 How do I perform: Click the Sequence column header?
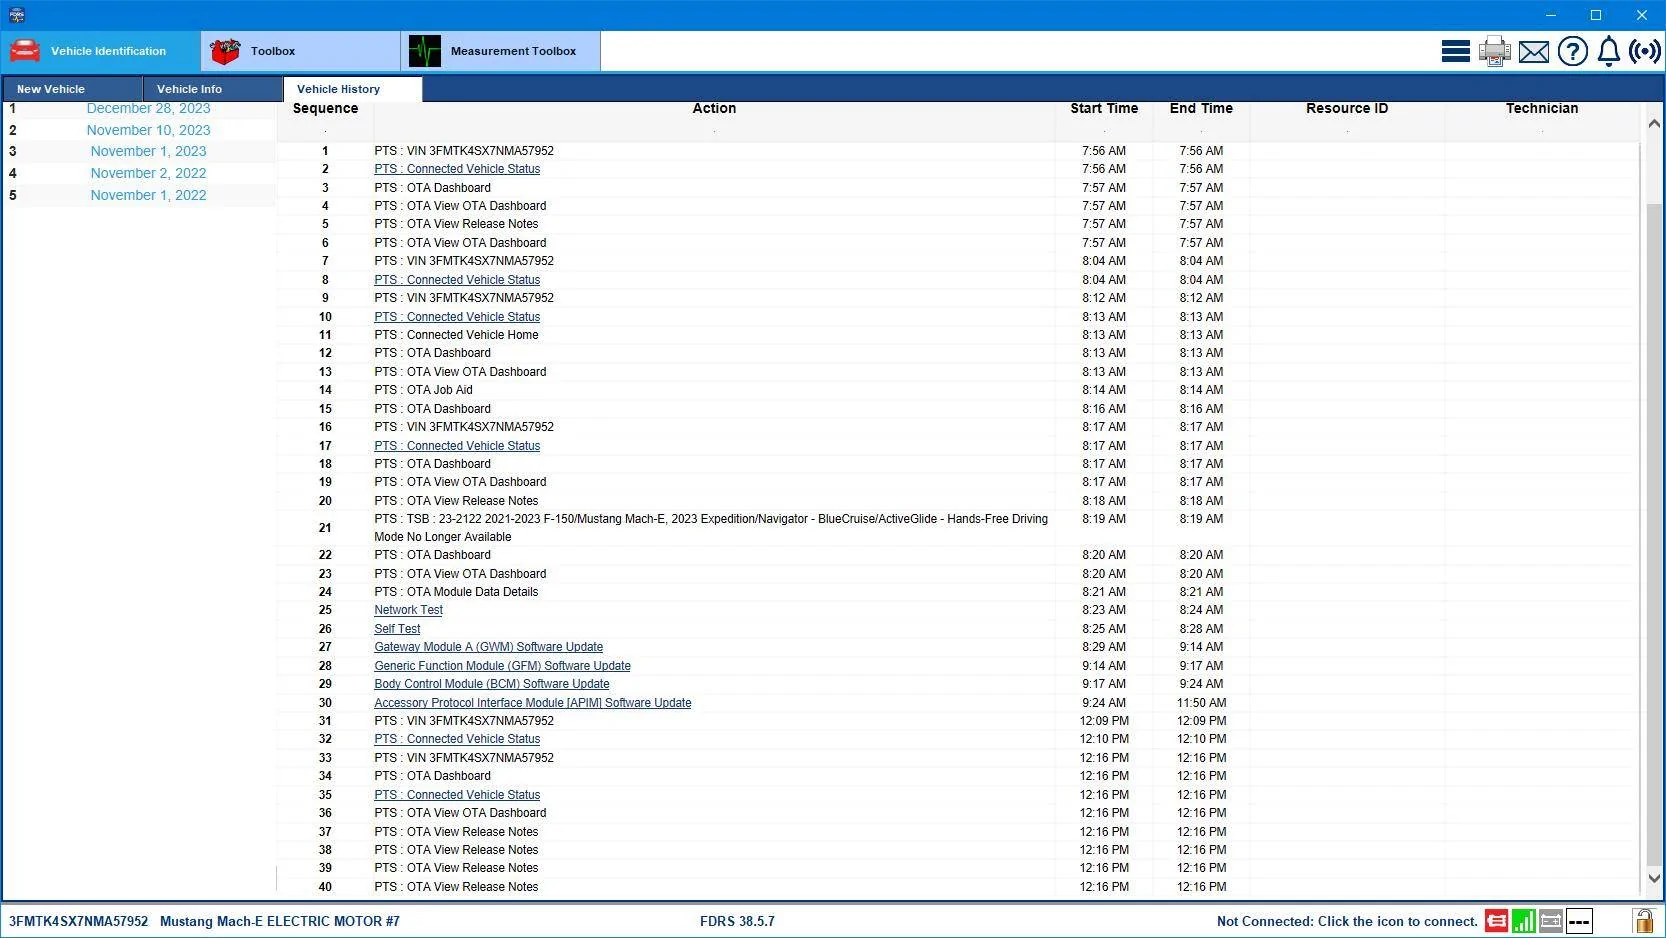(x=325, y=109)
